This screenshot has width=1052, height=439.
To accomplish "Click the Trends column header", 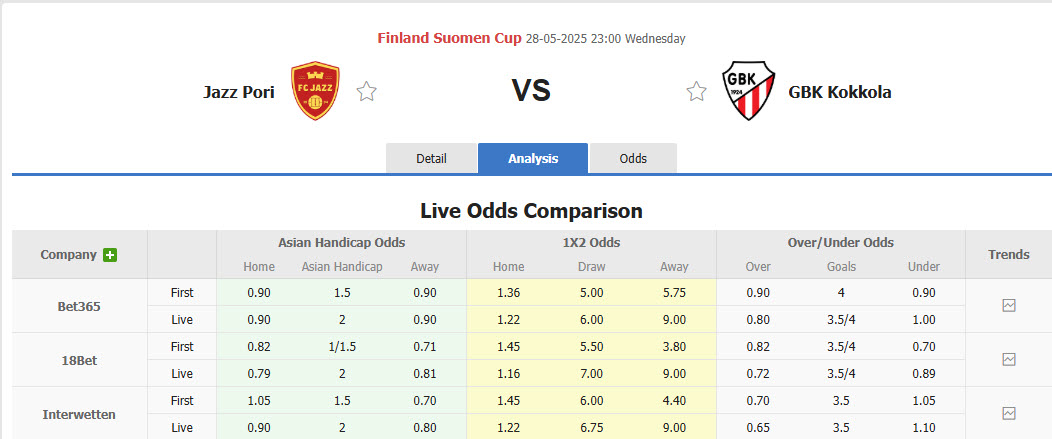I will pos(1008,255).
